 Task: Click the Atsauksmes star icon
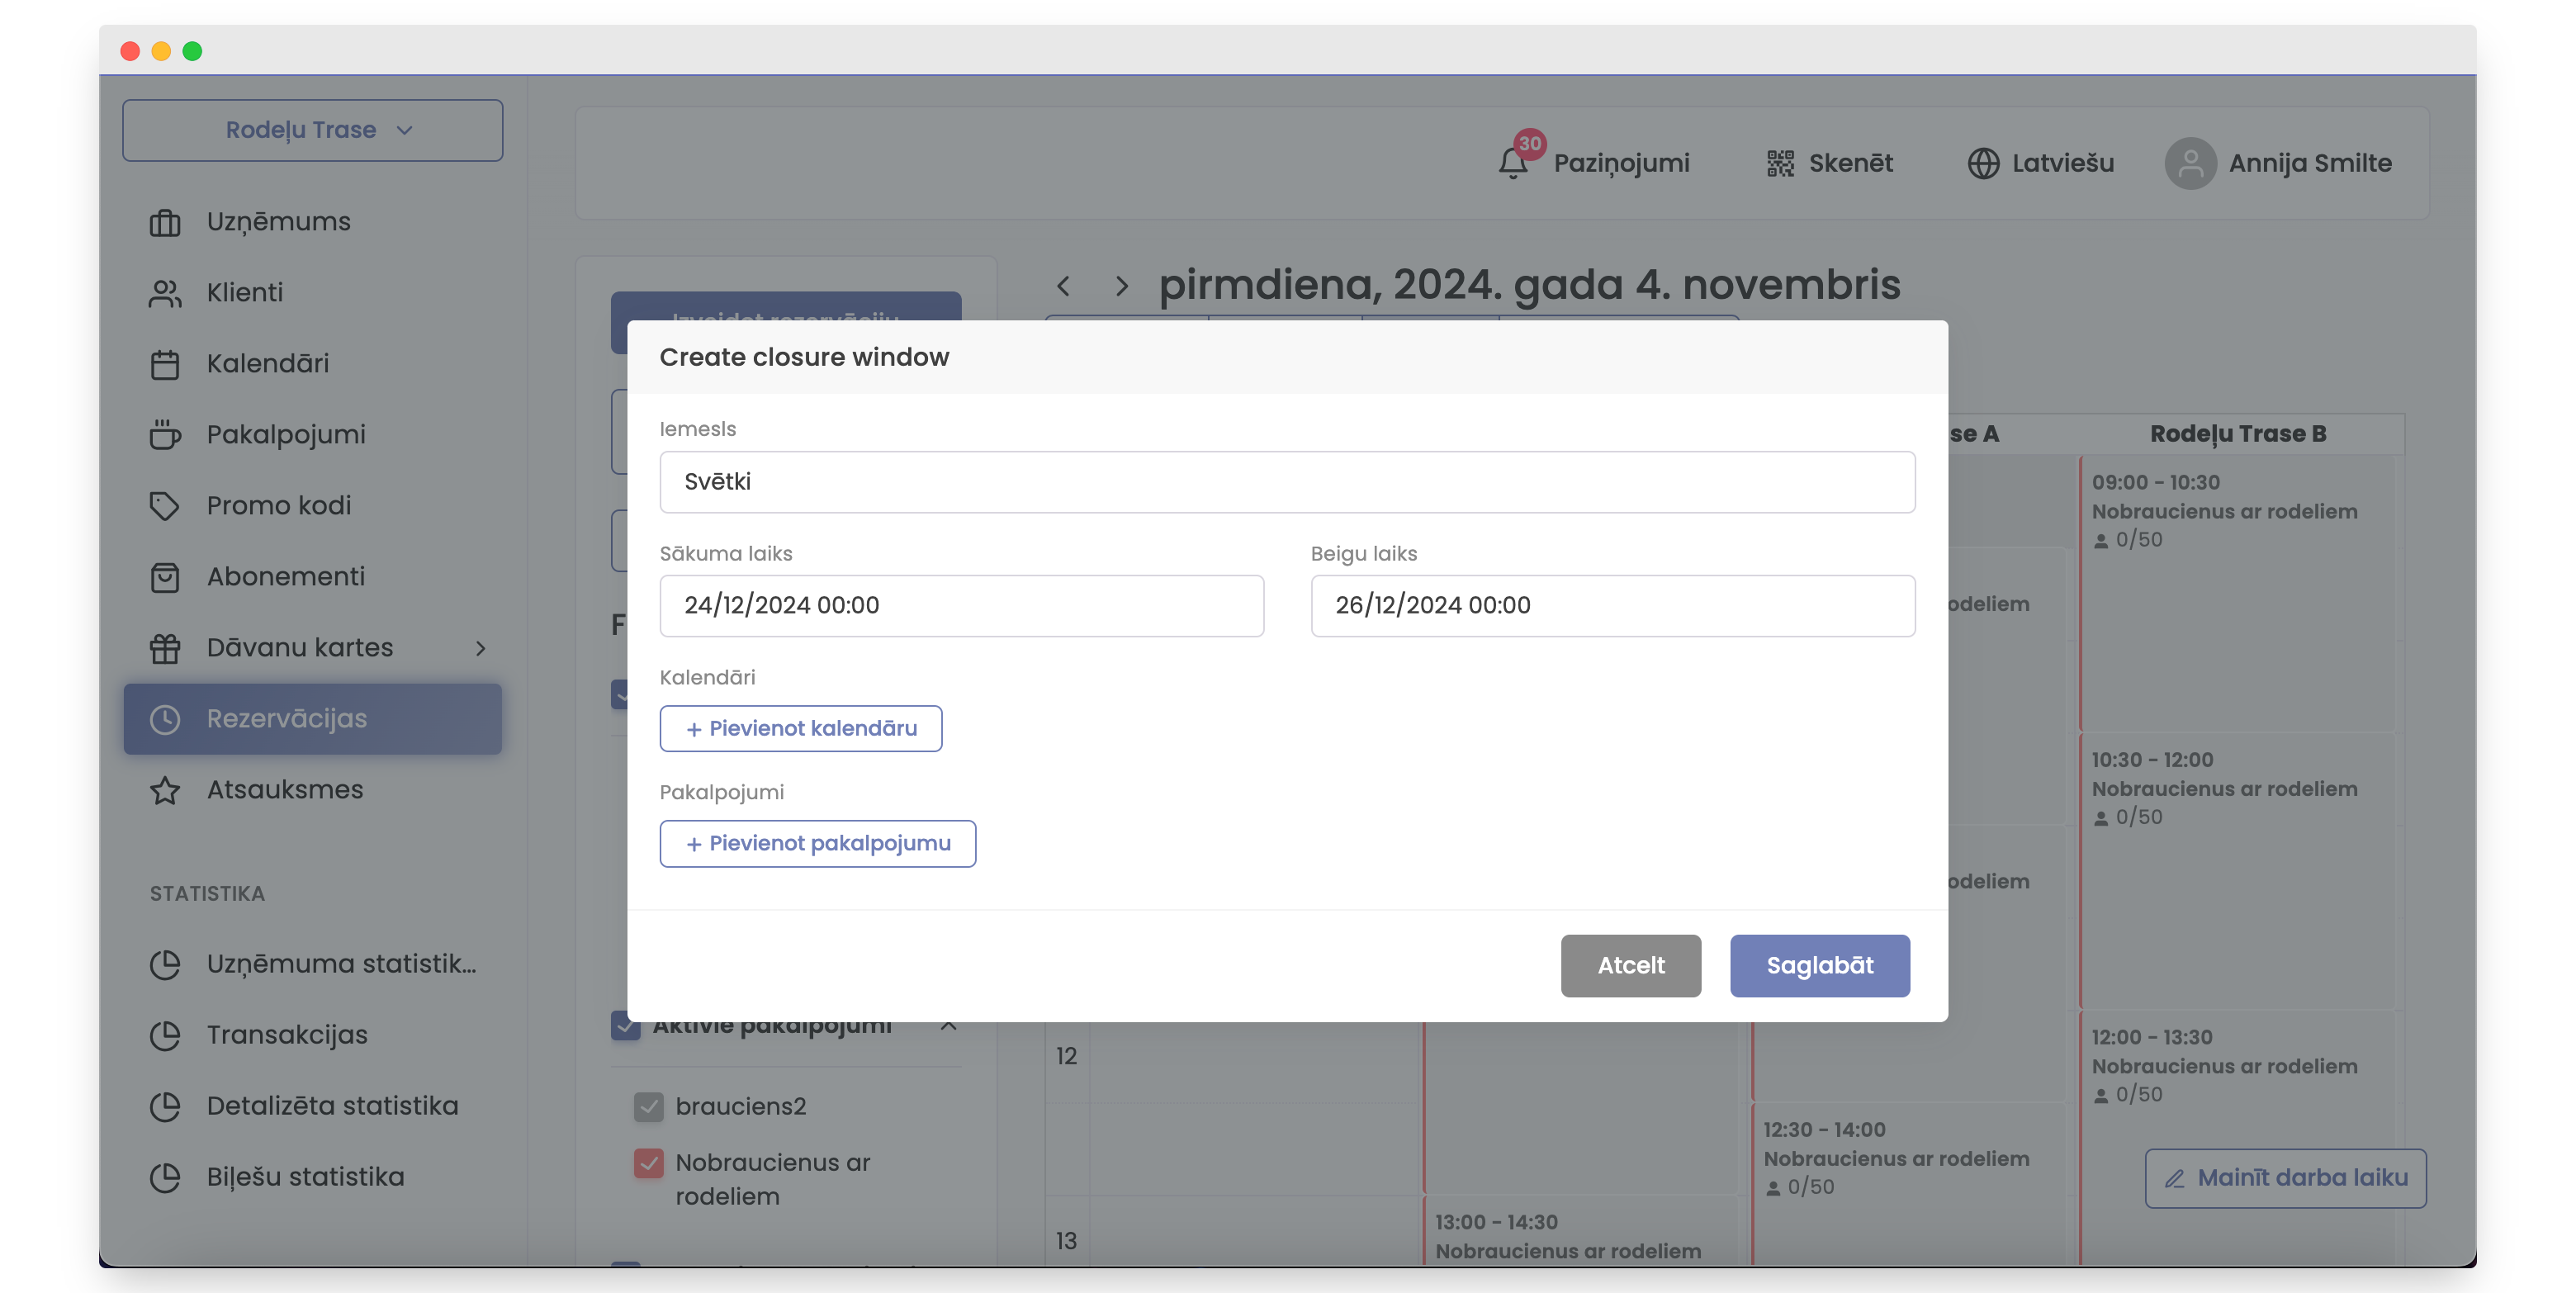(x=166, y=789)
